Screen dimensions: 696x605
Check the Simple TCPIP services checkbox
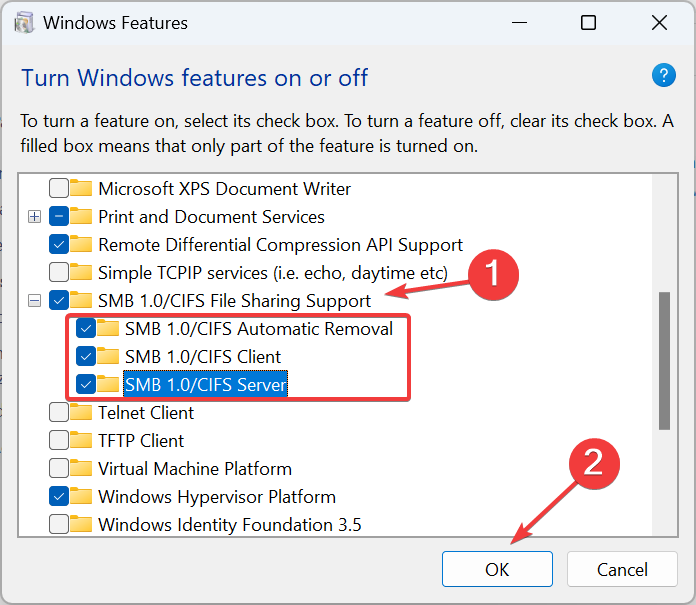pos(59,272)
